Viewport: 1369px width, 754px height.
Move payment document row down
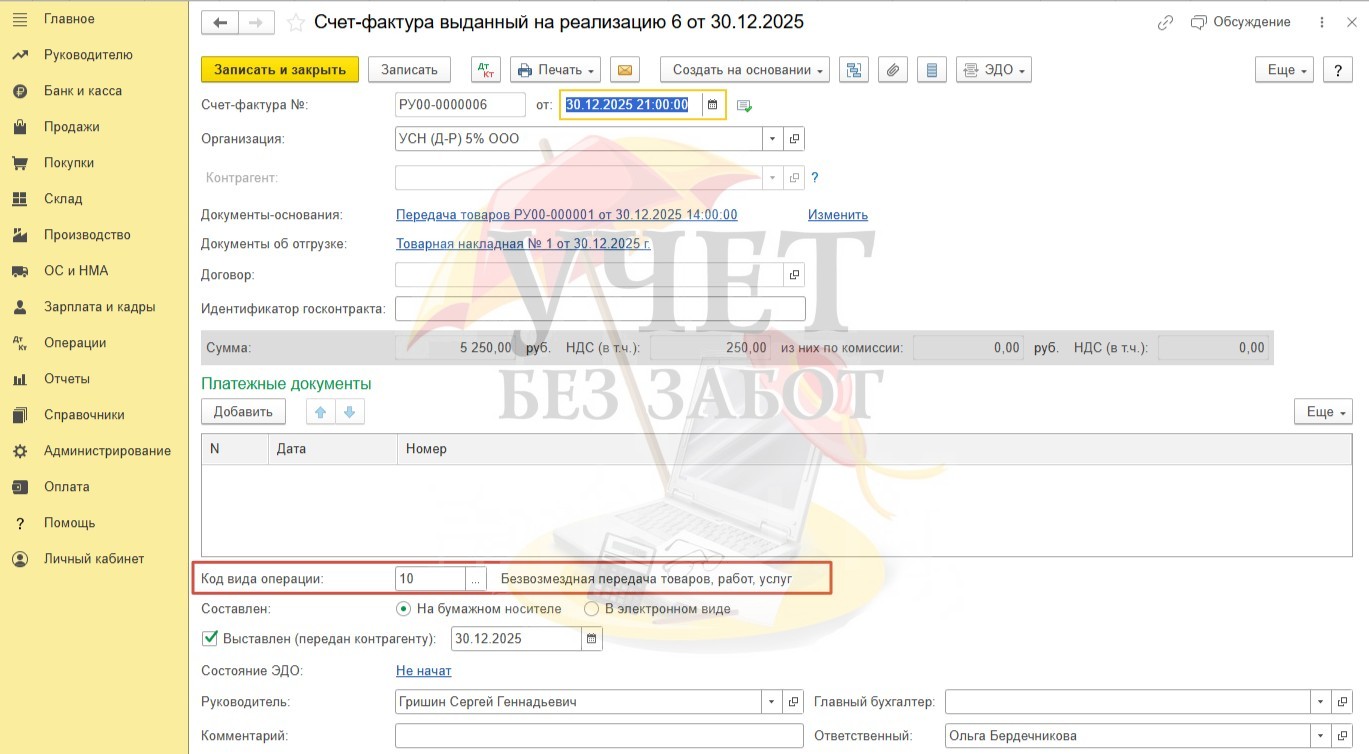(349, 412)
